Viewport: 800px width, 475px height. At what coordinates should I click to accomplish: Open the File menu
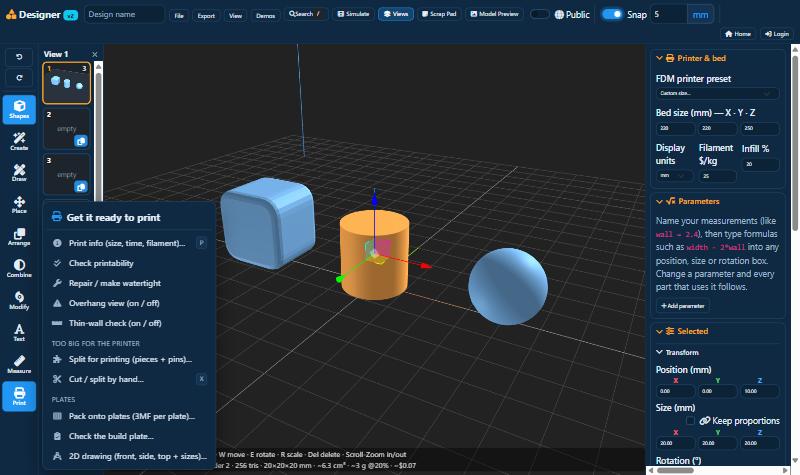(x=179, y=15)
